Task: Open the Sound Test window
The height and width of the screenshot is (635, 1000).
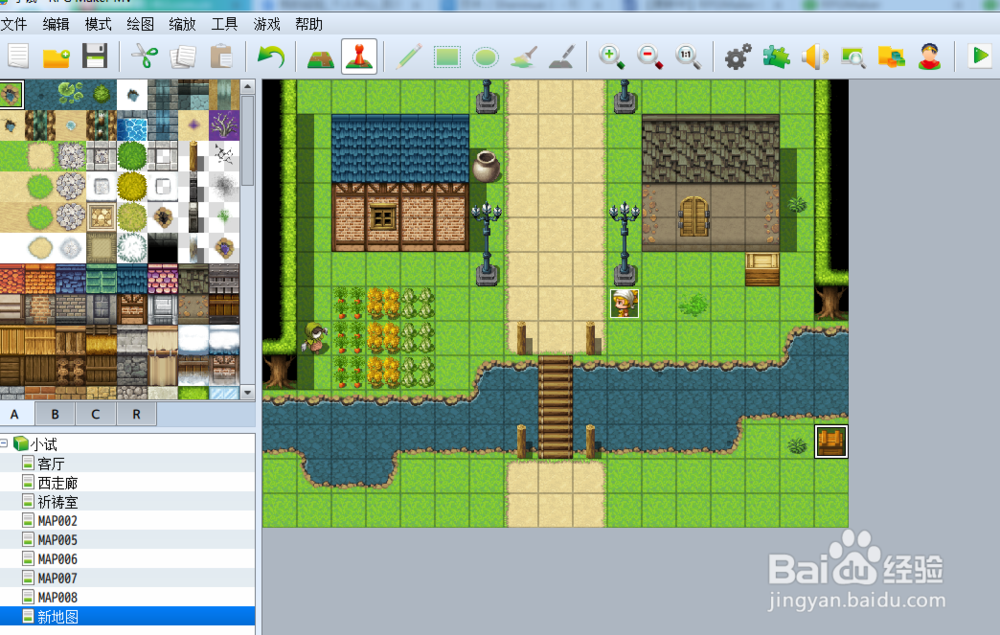Action: (x=816, y=57)
